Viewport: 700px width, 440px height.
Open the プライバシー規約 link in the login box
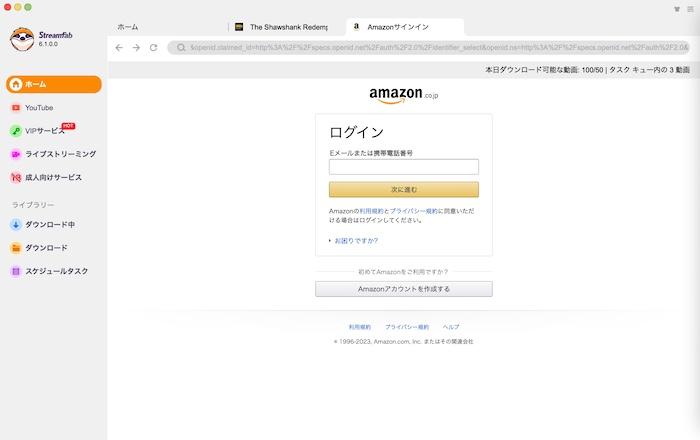tap(413, 211)
